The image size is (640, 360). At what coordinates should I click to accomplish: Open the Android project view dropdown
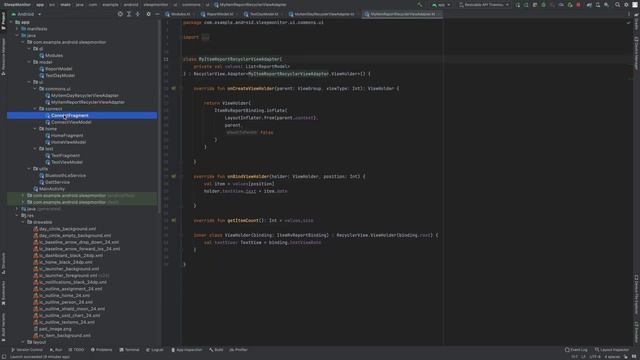click(26, 14)
